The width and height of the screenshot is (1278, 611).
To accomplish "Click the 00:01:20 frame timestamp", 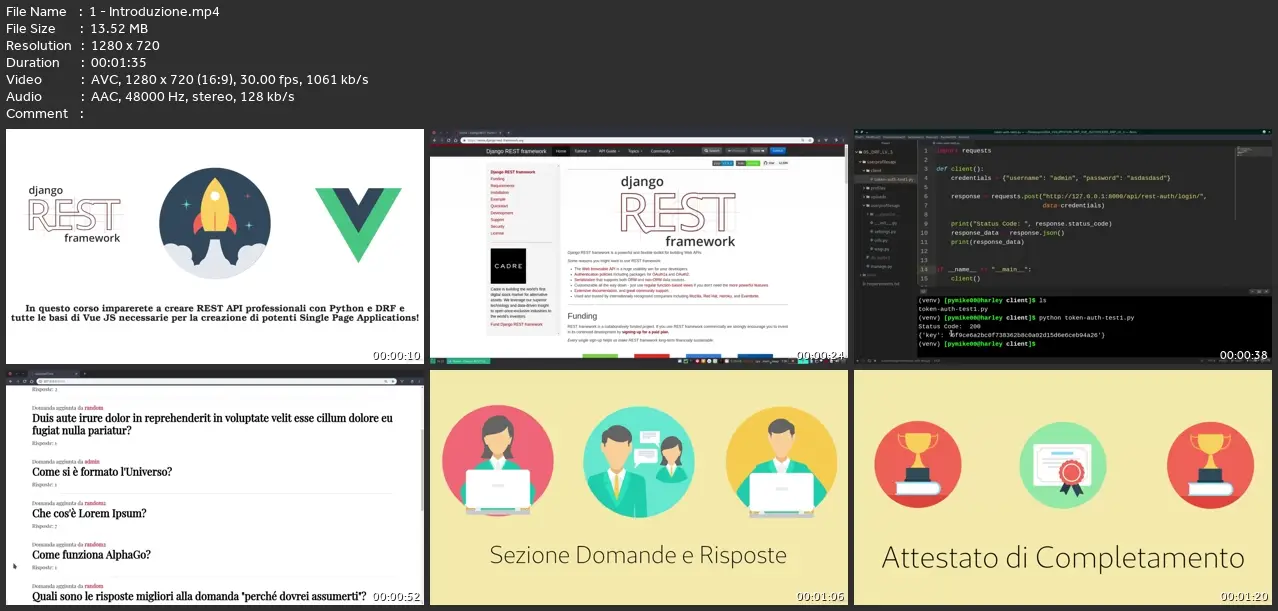I will pos(1243,597).
